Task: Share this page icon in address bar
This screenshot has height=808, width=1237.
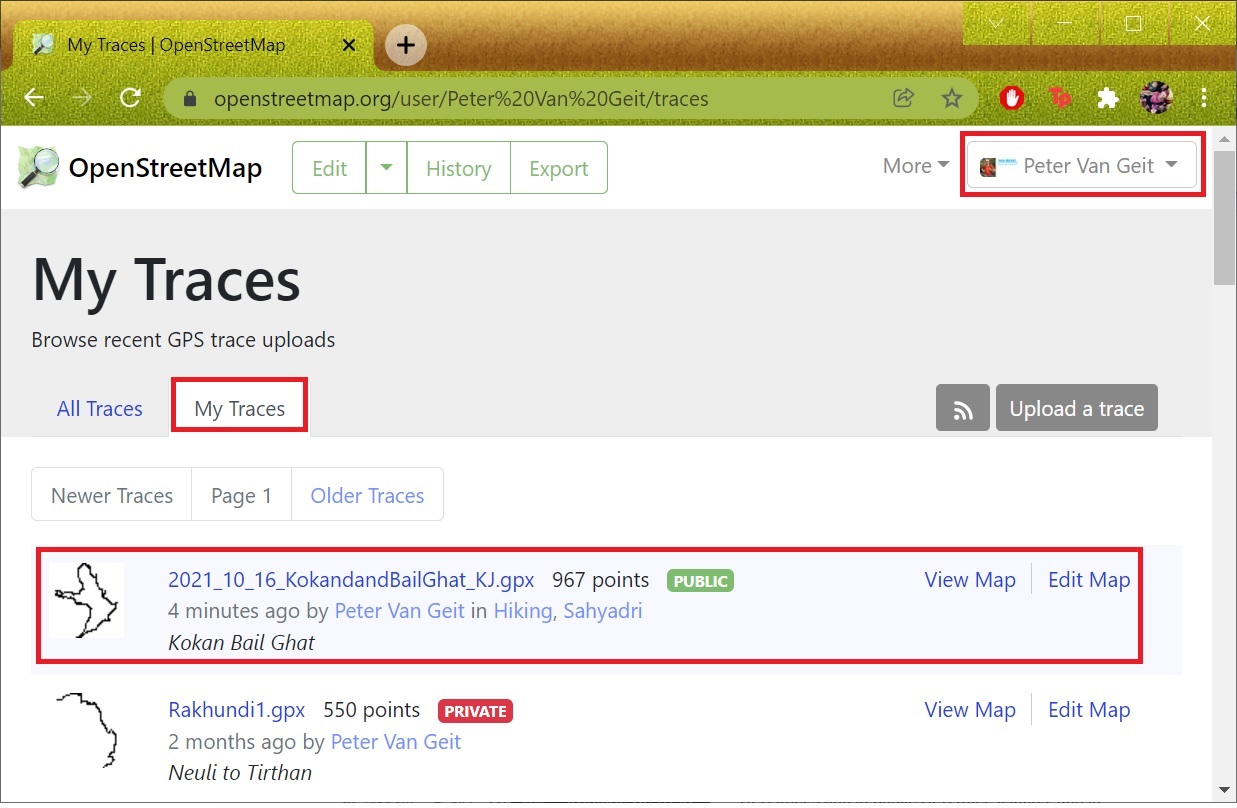Action: (x=903, y=98)
